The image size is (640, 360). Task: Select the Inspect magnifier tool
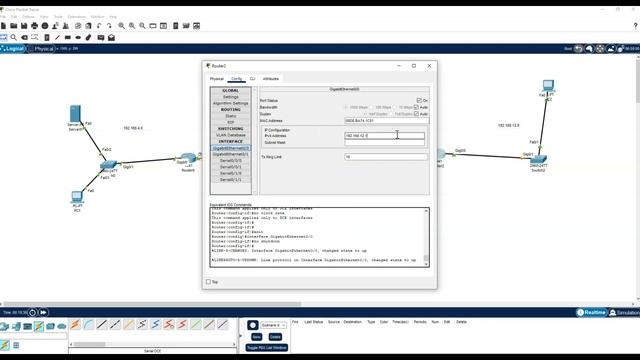click(x=14, y=38)
